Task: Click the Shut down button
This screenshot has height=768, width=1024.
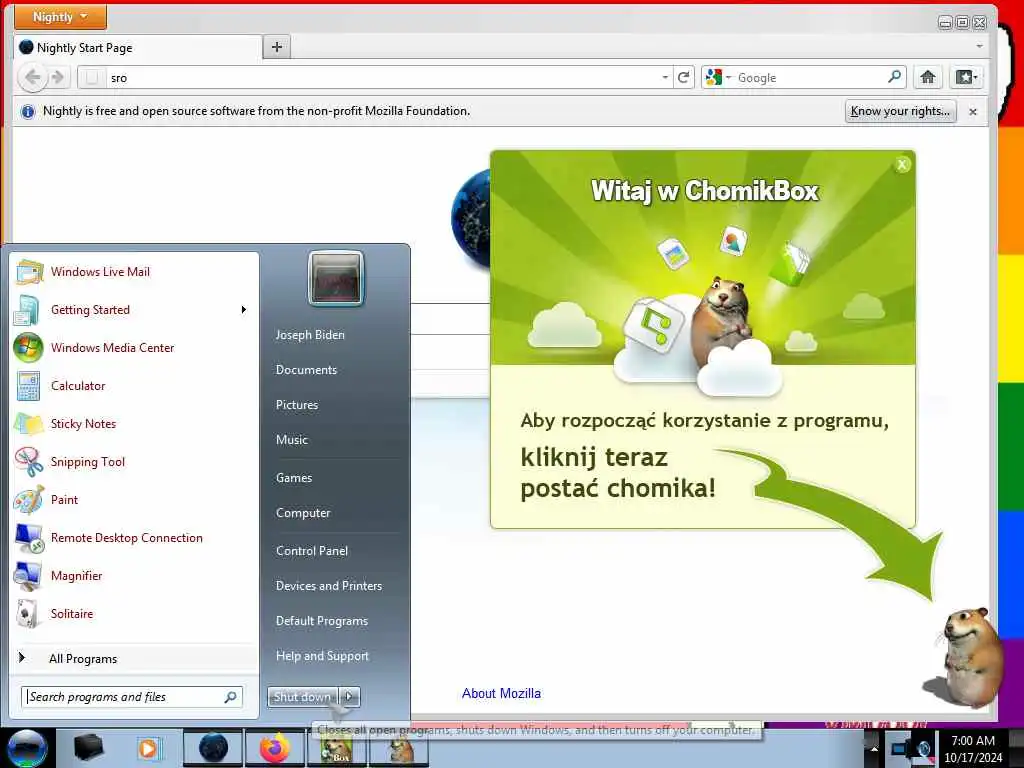Action: [x=303, y=697]
